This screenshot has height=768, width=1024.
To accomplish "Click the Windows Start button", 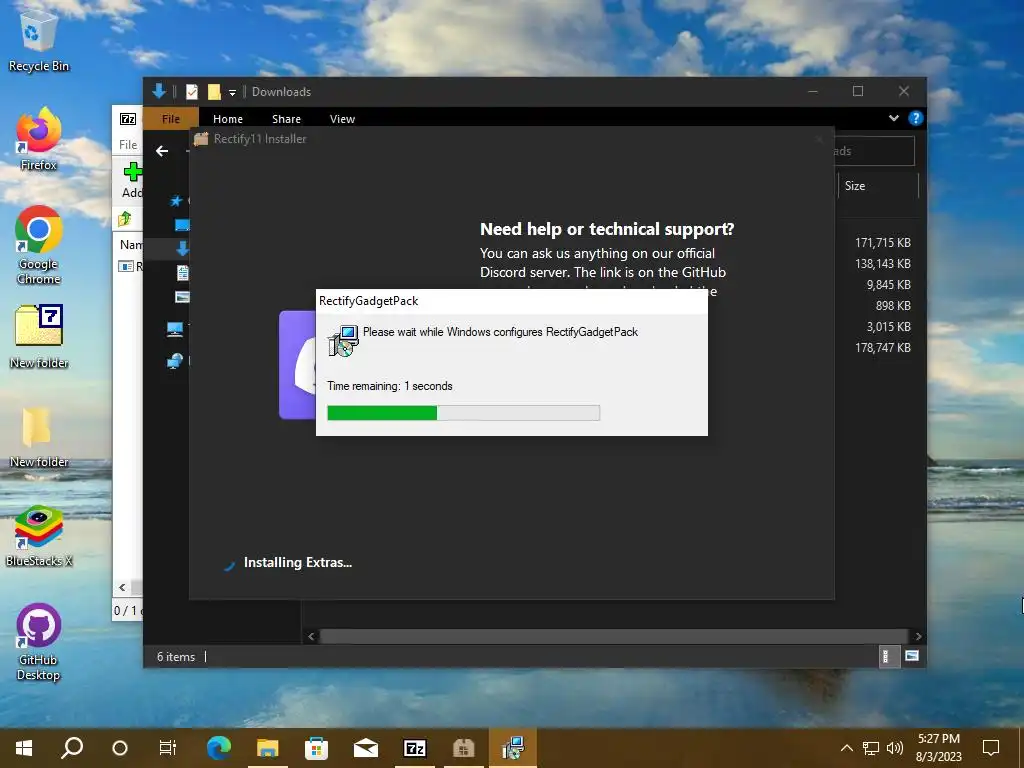I will click(24, 748).
